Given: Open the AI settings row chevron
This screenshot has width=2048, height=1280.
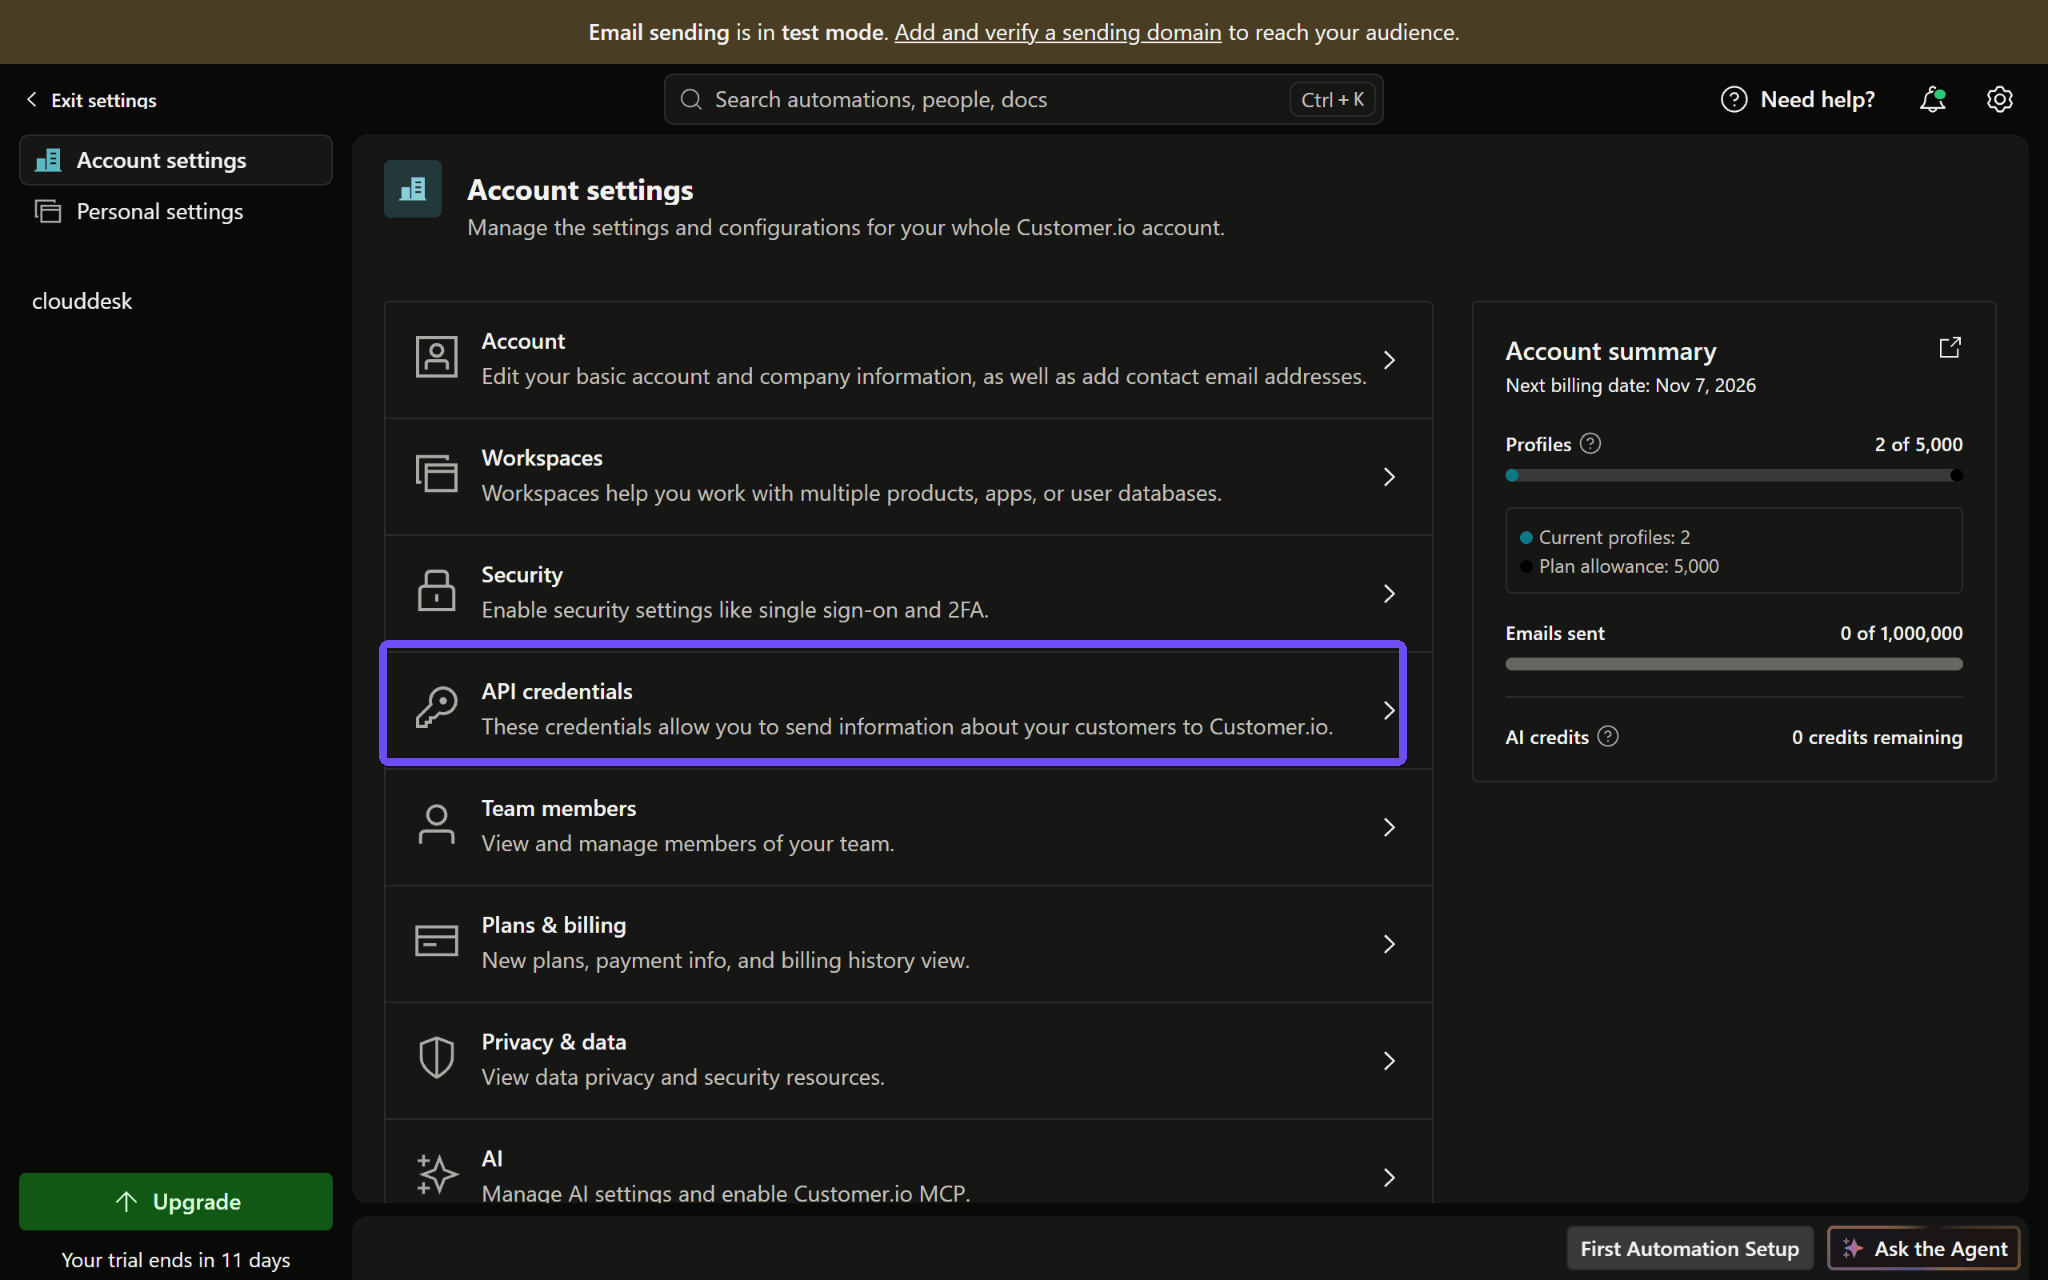Looking at the screenshot, I should [x=1389, y=1177].
